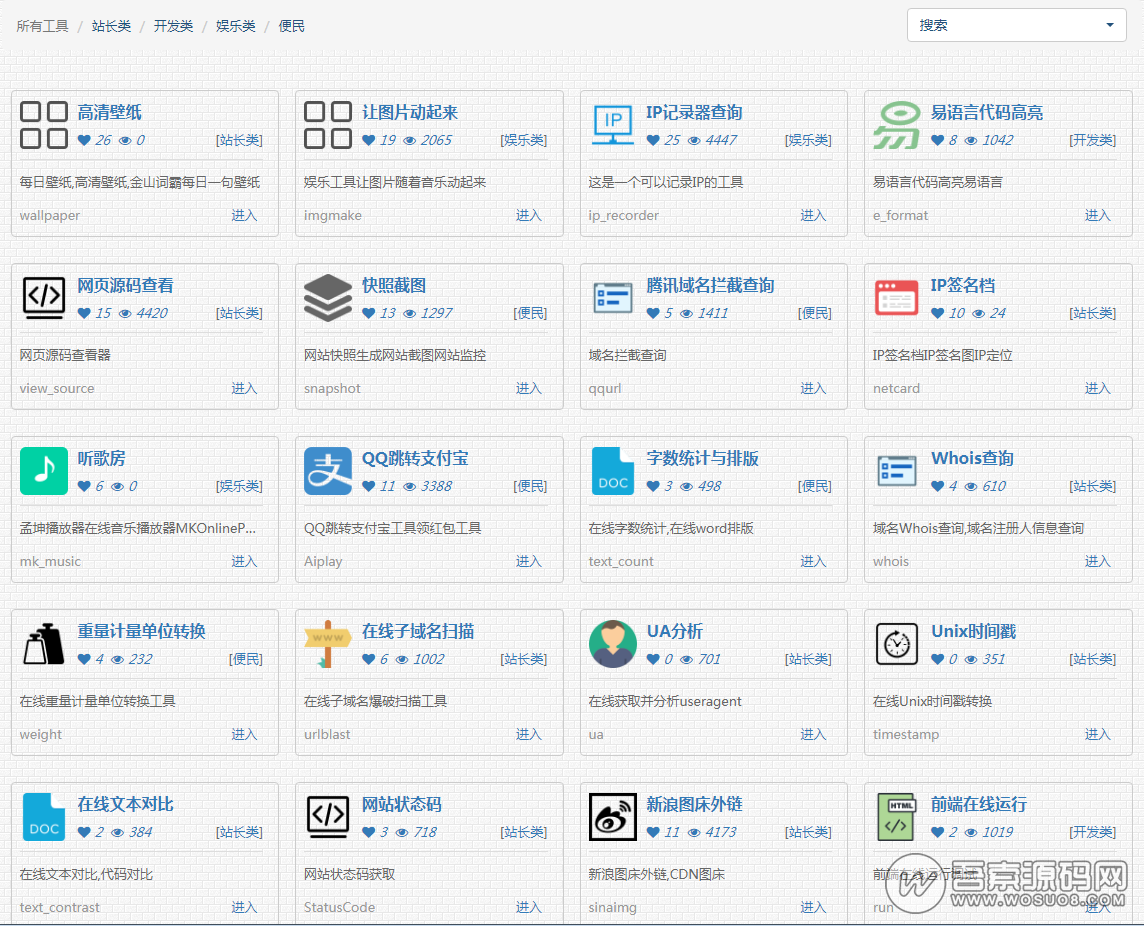Select the IP记录器查询 monitor icon
Viewport: 1144px width, 926px height.
613,124
